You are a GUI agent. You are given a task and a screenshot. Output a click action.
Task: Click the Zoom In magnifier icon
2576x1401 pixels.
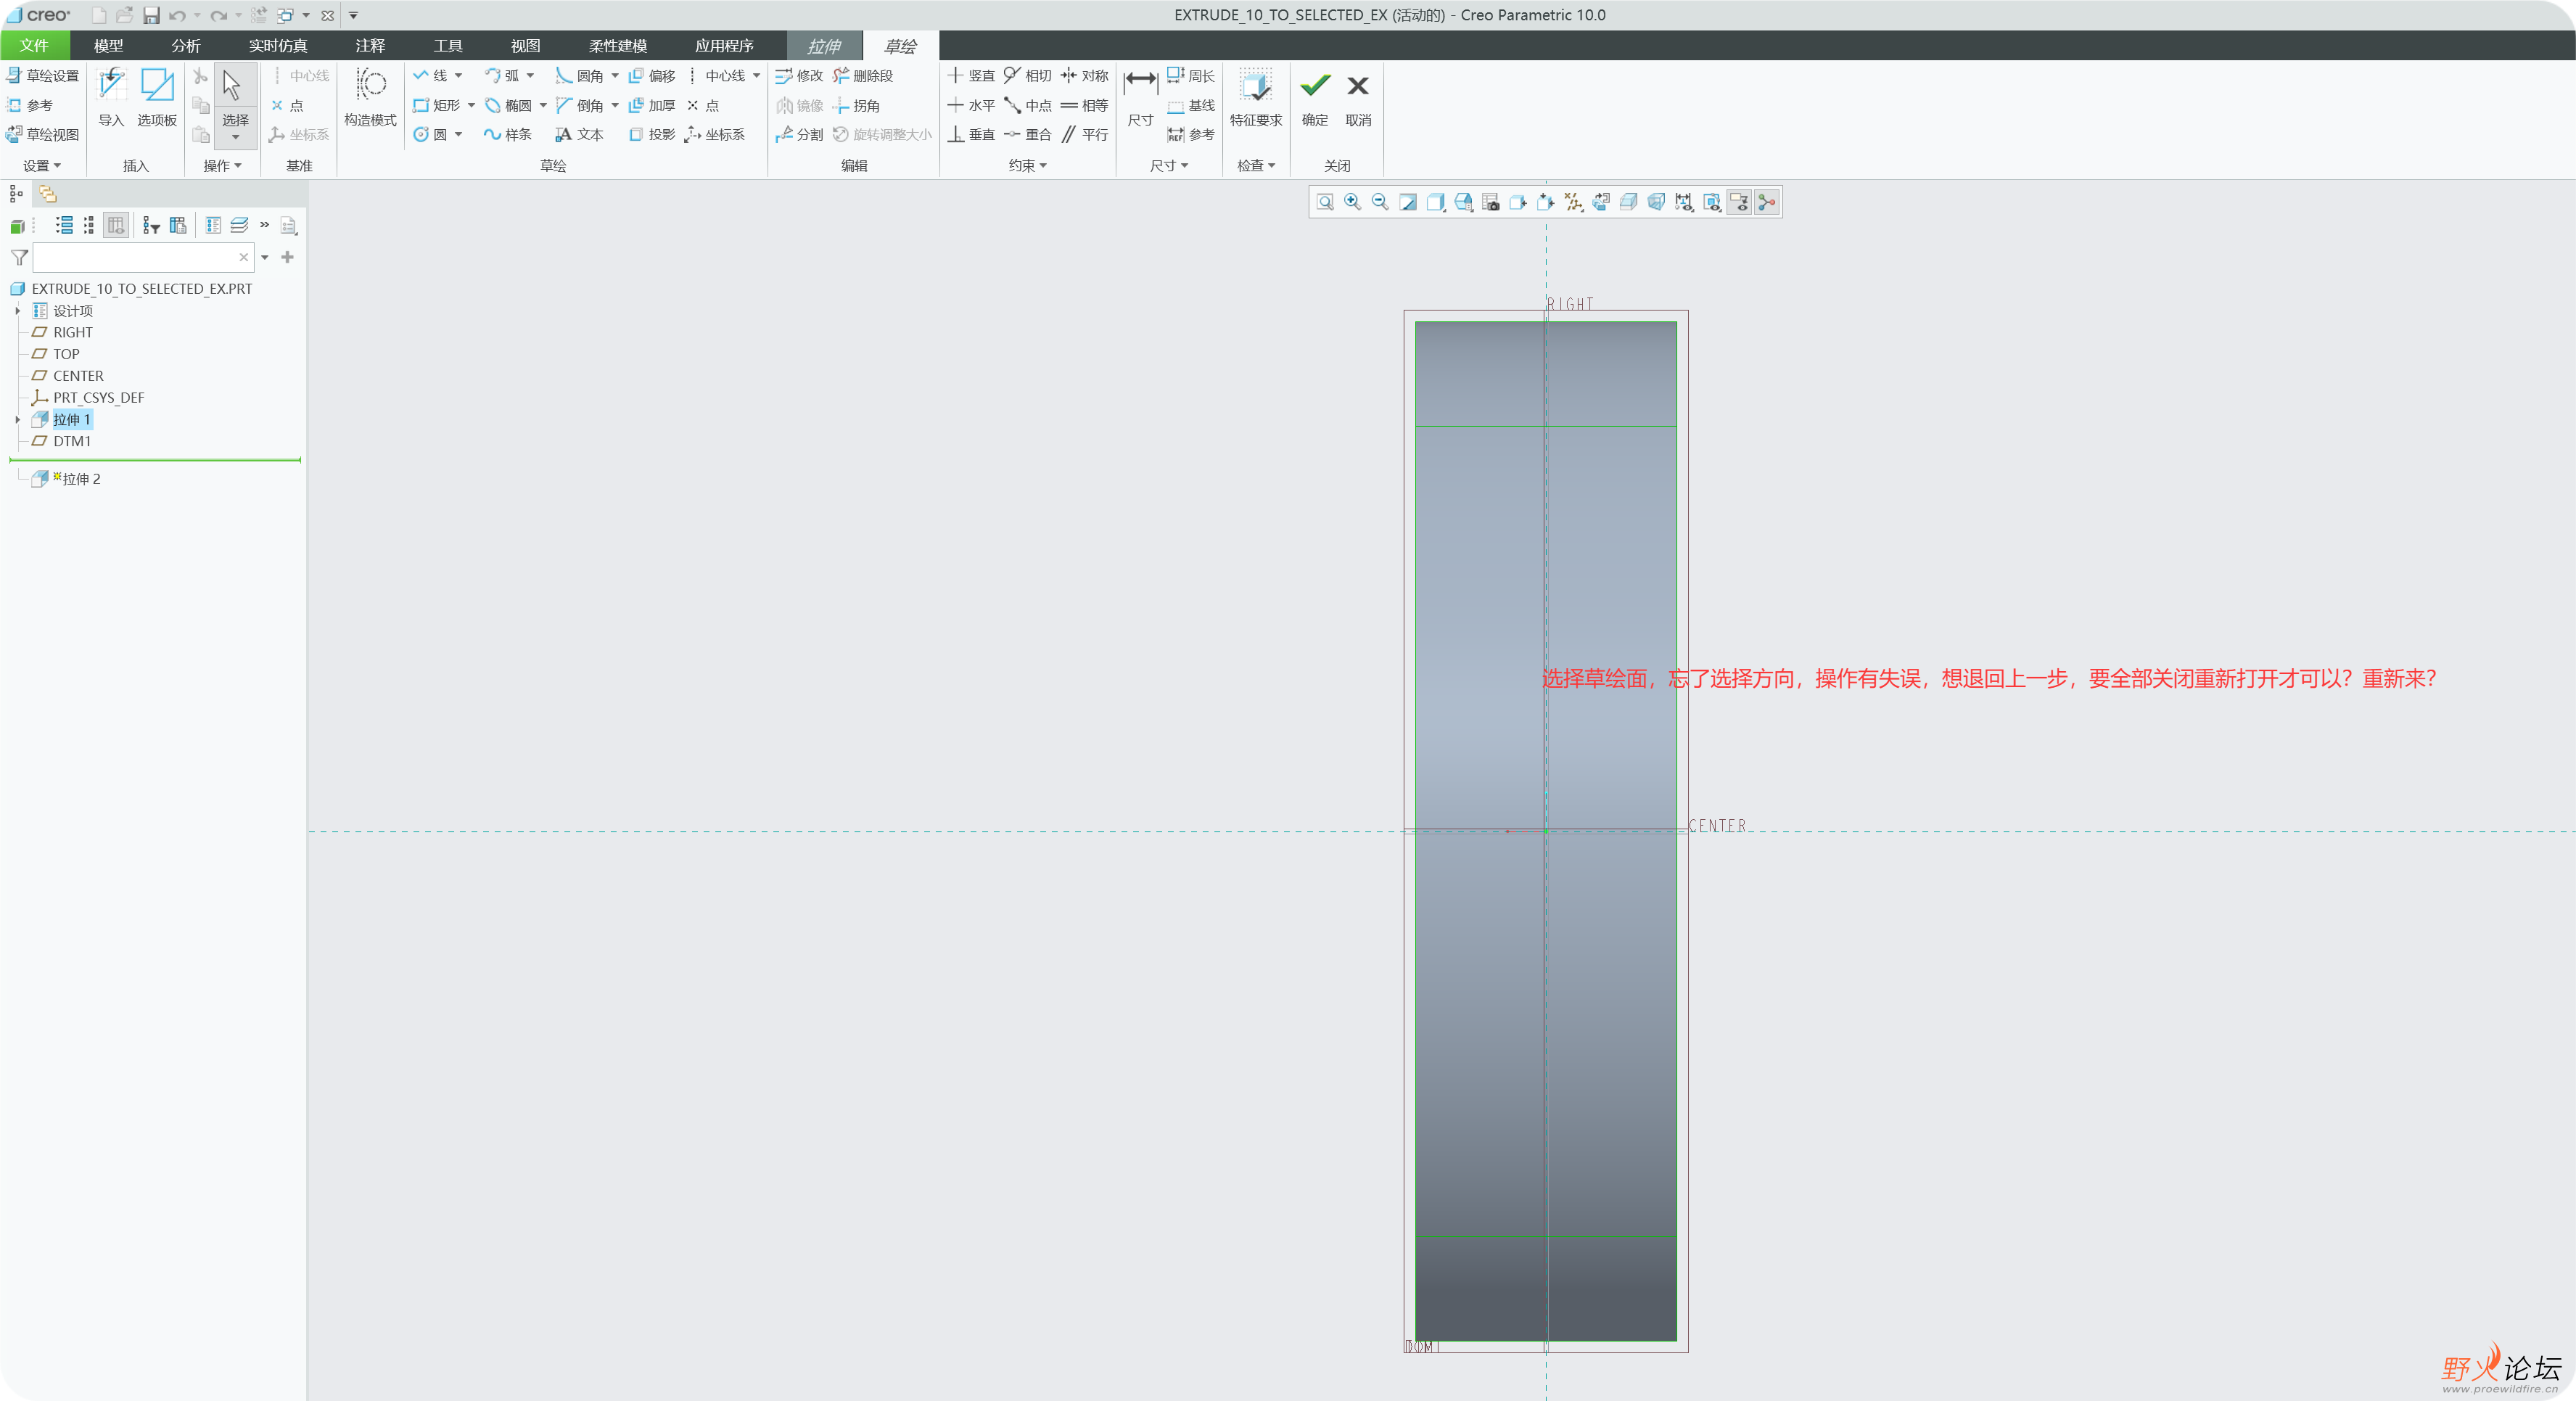tap(1353, 202)
